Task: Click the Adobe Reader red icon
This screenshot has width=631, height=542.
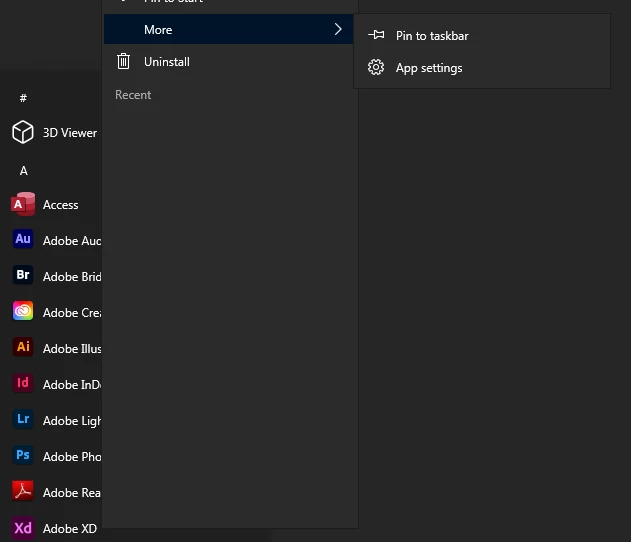Action: (23, 491)
